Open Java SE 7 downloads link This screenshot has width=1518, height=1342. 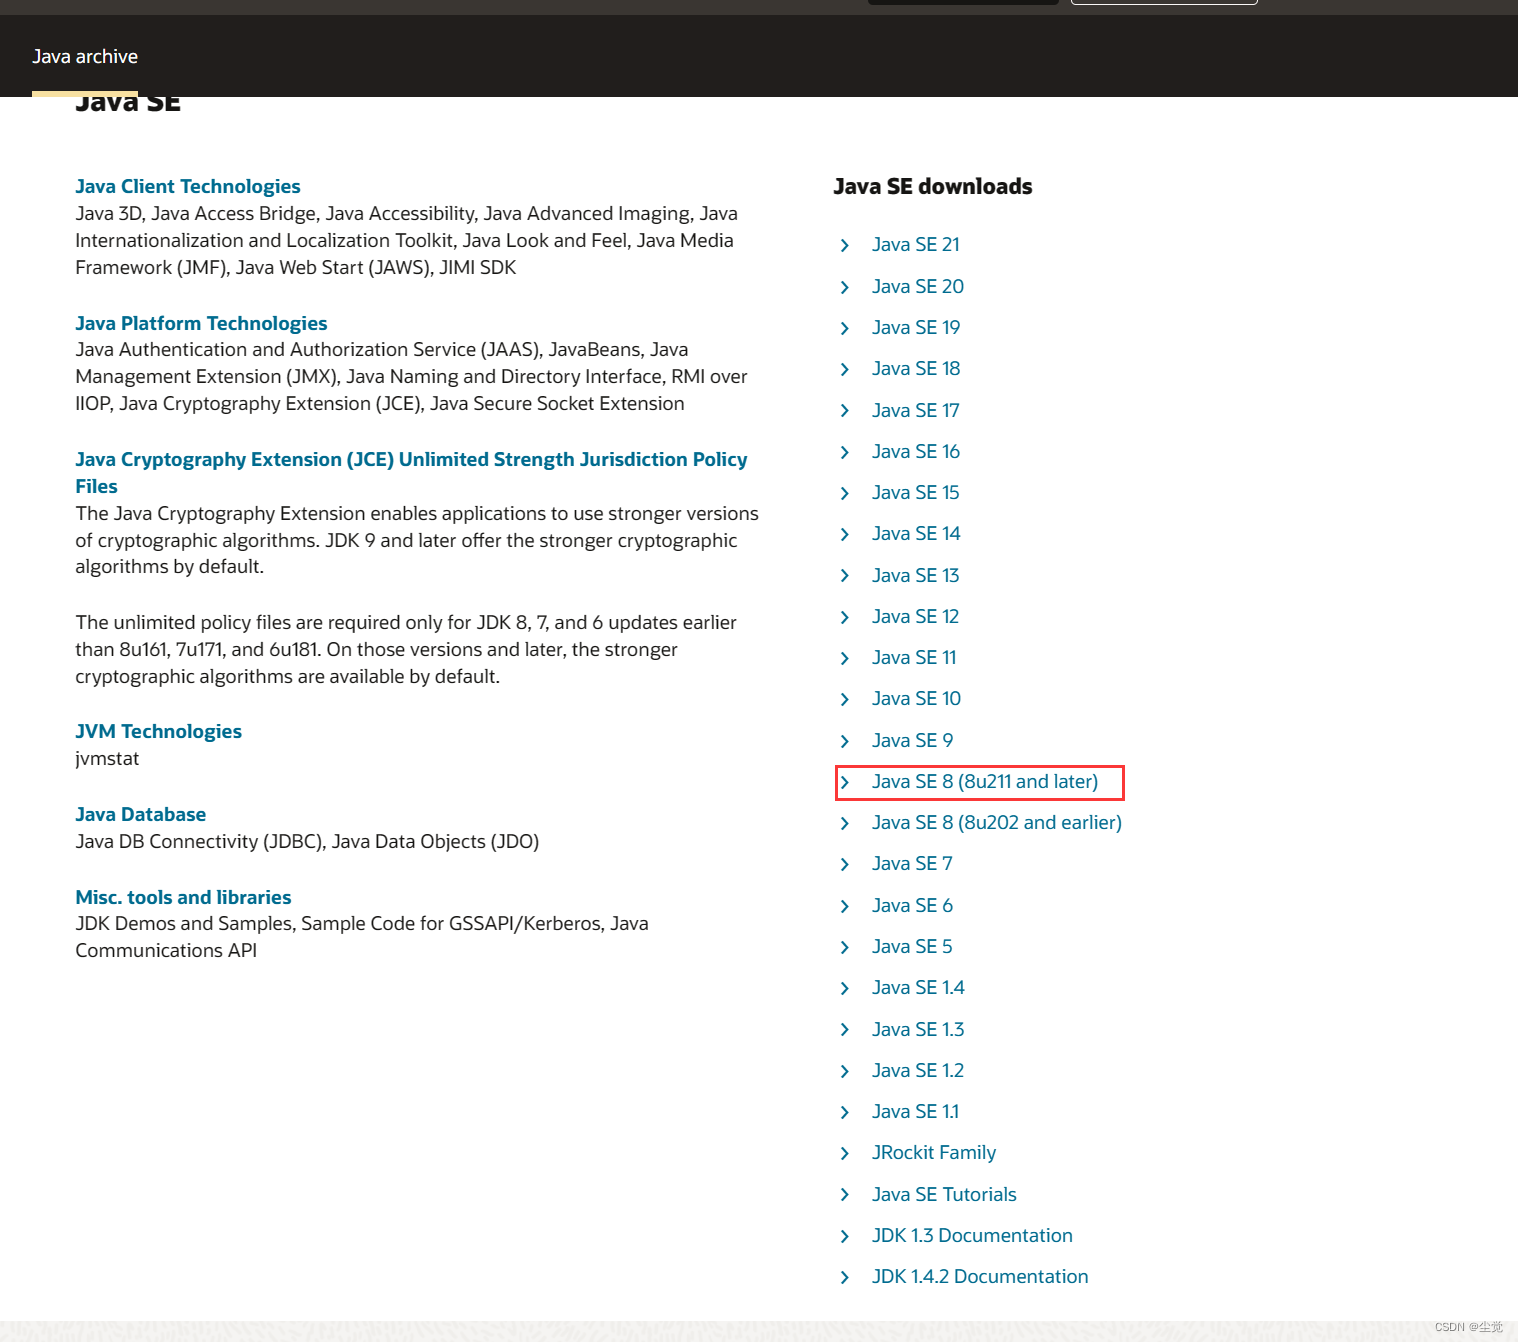coord(912,863)
